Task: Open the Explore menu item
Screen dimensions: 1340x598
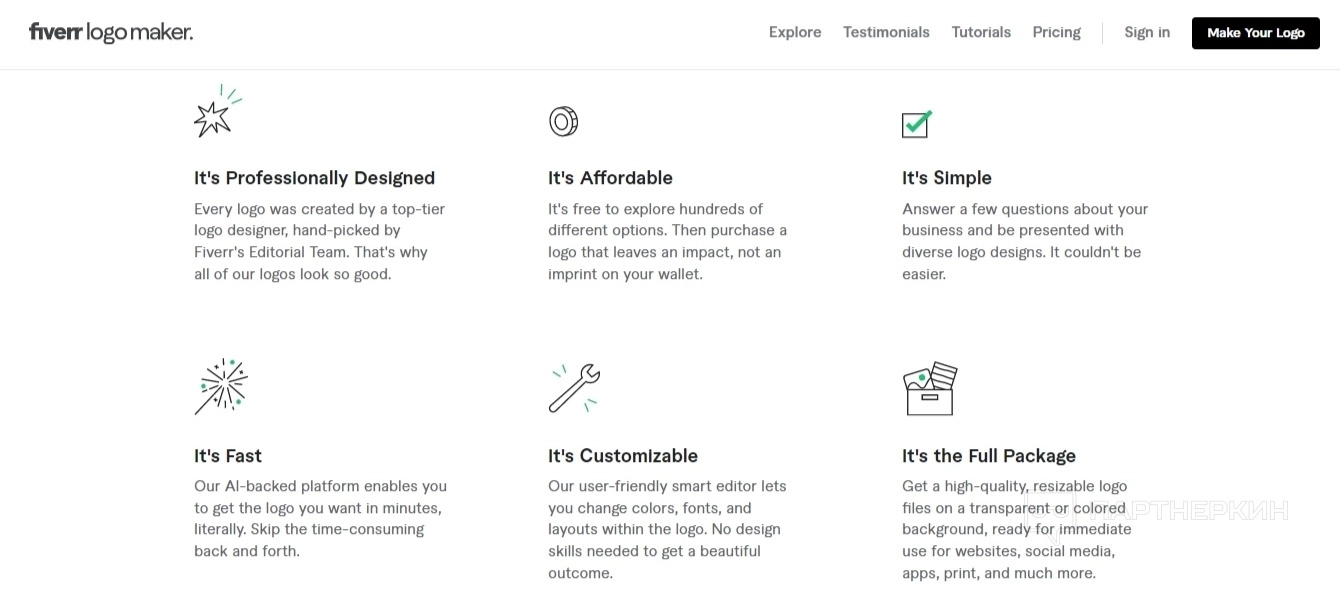Action: 795,32
